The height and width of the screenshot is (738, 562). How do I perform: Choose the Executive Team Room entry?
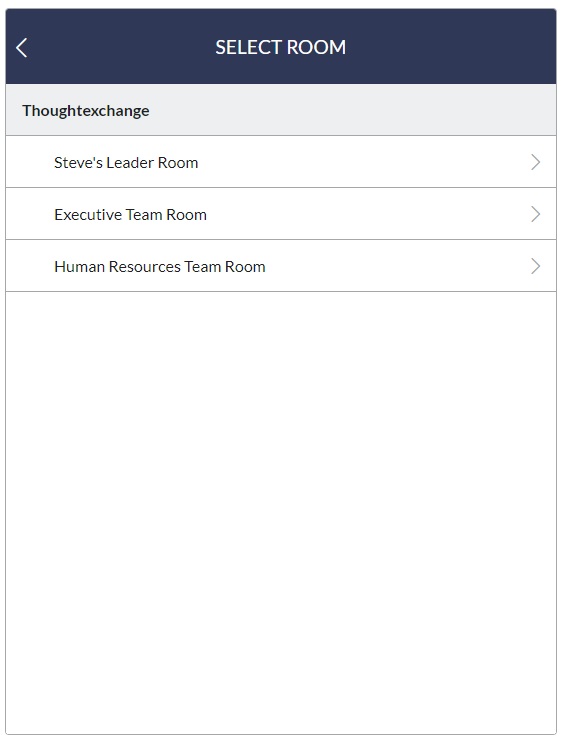click(281, 214)
